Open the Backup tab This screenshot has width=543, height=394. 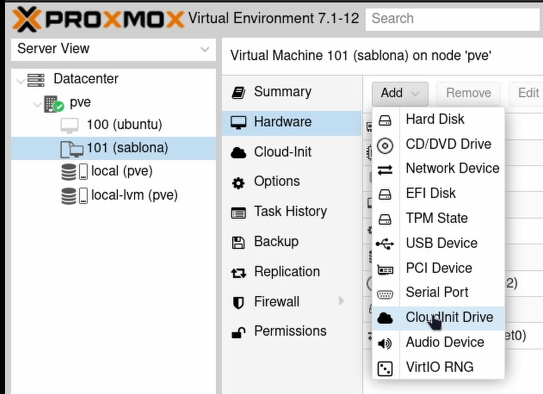(292, 242)
